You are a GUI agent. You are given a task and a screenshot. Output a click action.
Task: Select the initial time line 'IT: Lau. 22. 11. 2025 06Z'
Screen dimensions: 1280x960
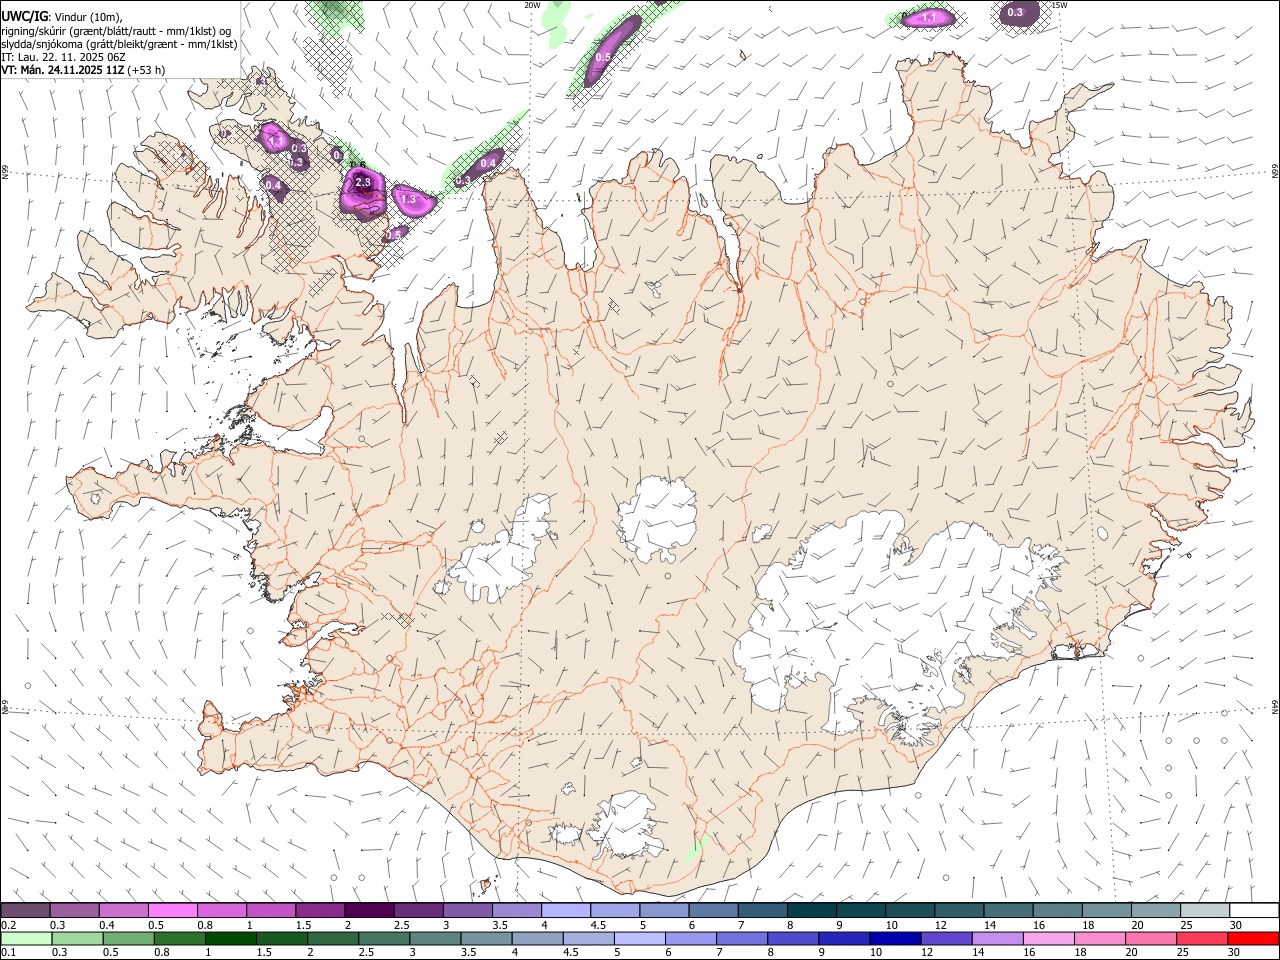point(63,57)
